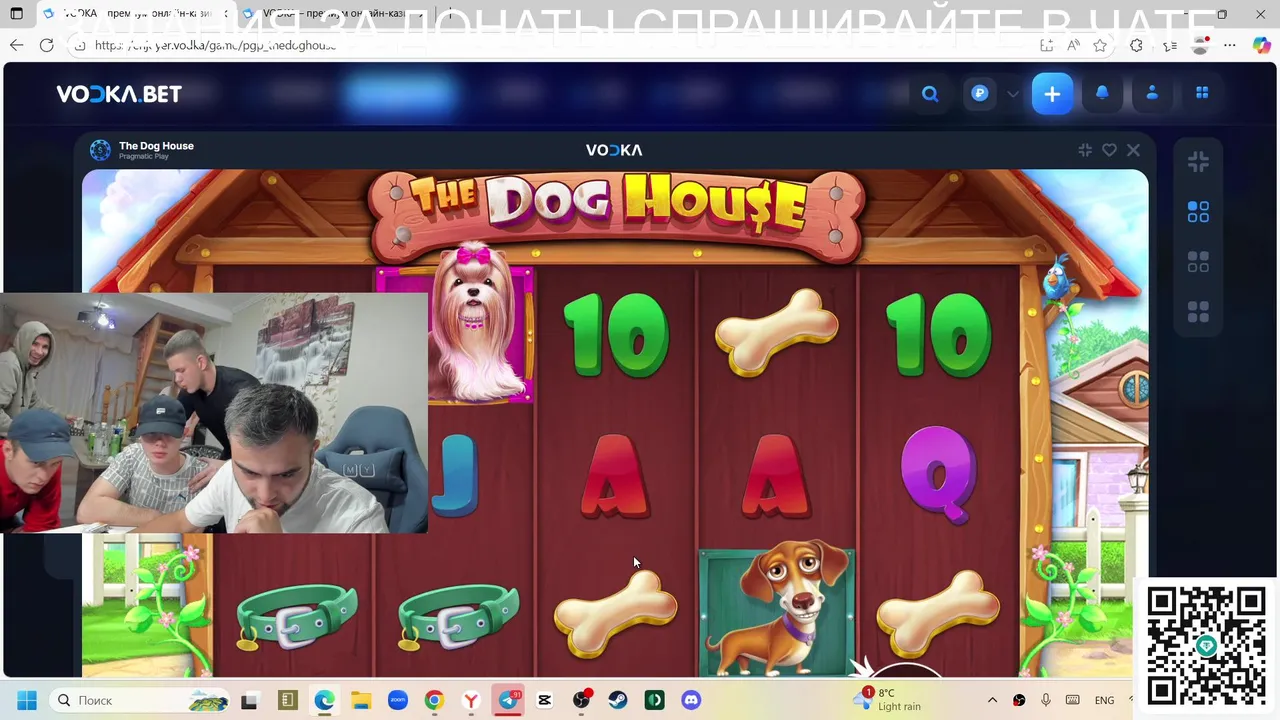The width and height of the screenshot is (1280, 720).
Task: Click the purple Q symbol
Action: tap(937, 474)
